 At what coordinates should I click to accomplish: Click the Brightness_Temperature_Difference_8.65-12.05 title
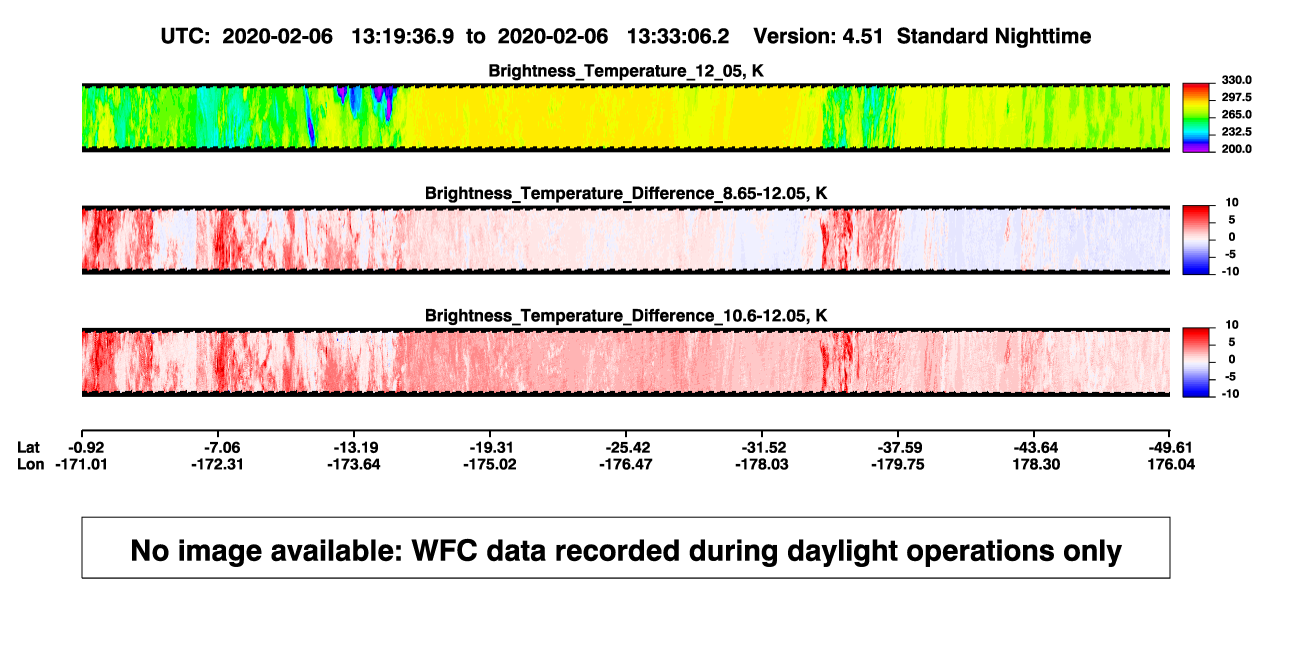[626, 193]
